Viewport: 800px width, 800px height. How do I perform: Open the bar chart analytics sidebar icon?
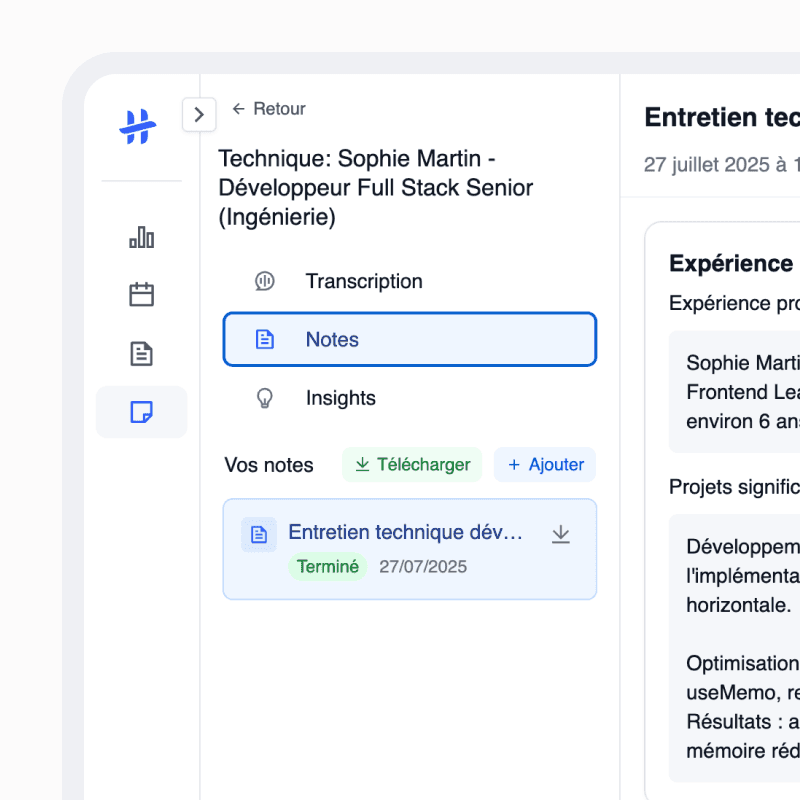[x=141, y=237]
